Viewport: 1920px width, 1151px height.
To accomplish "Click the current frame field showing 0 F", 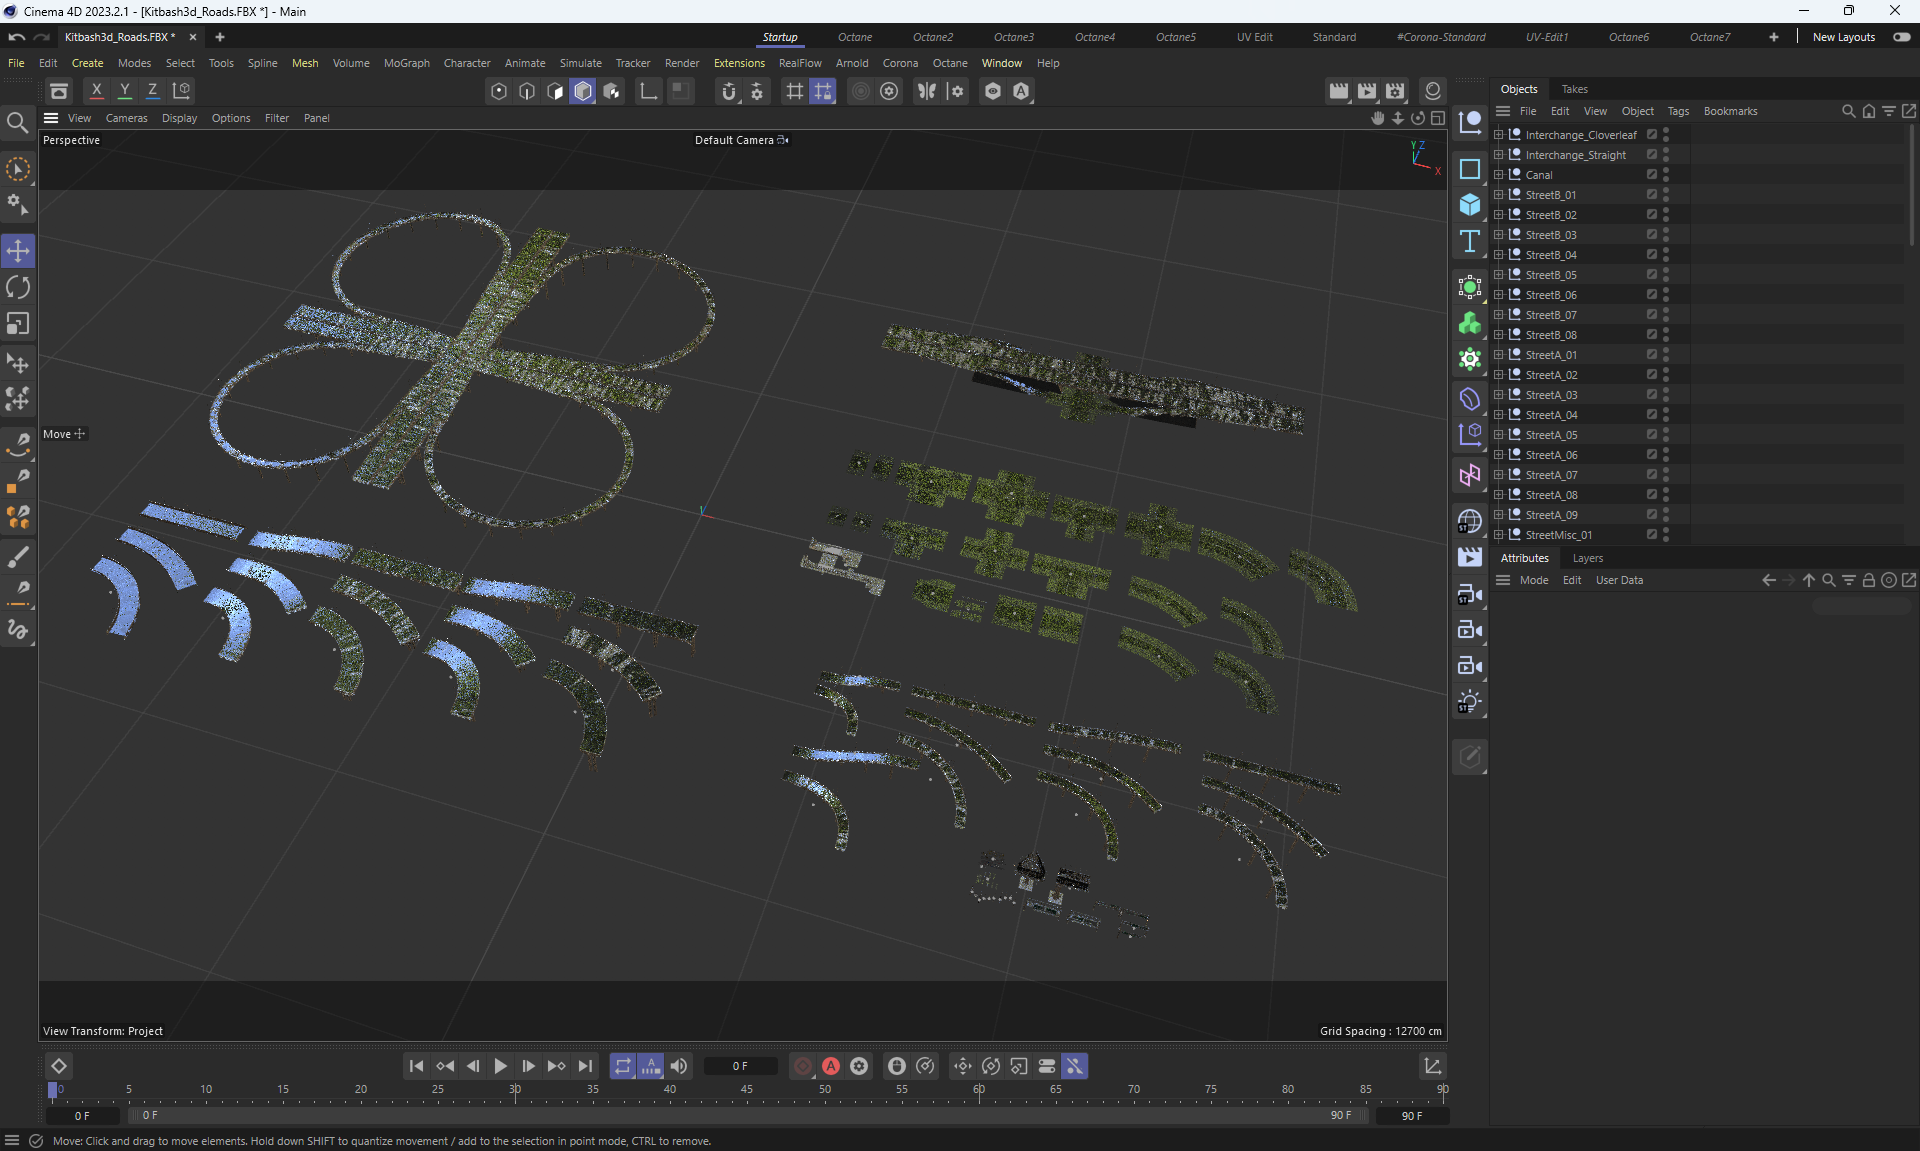I will coord(740,1066).
